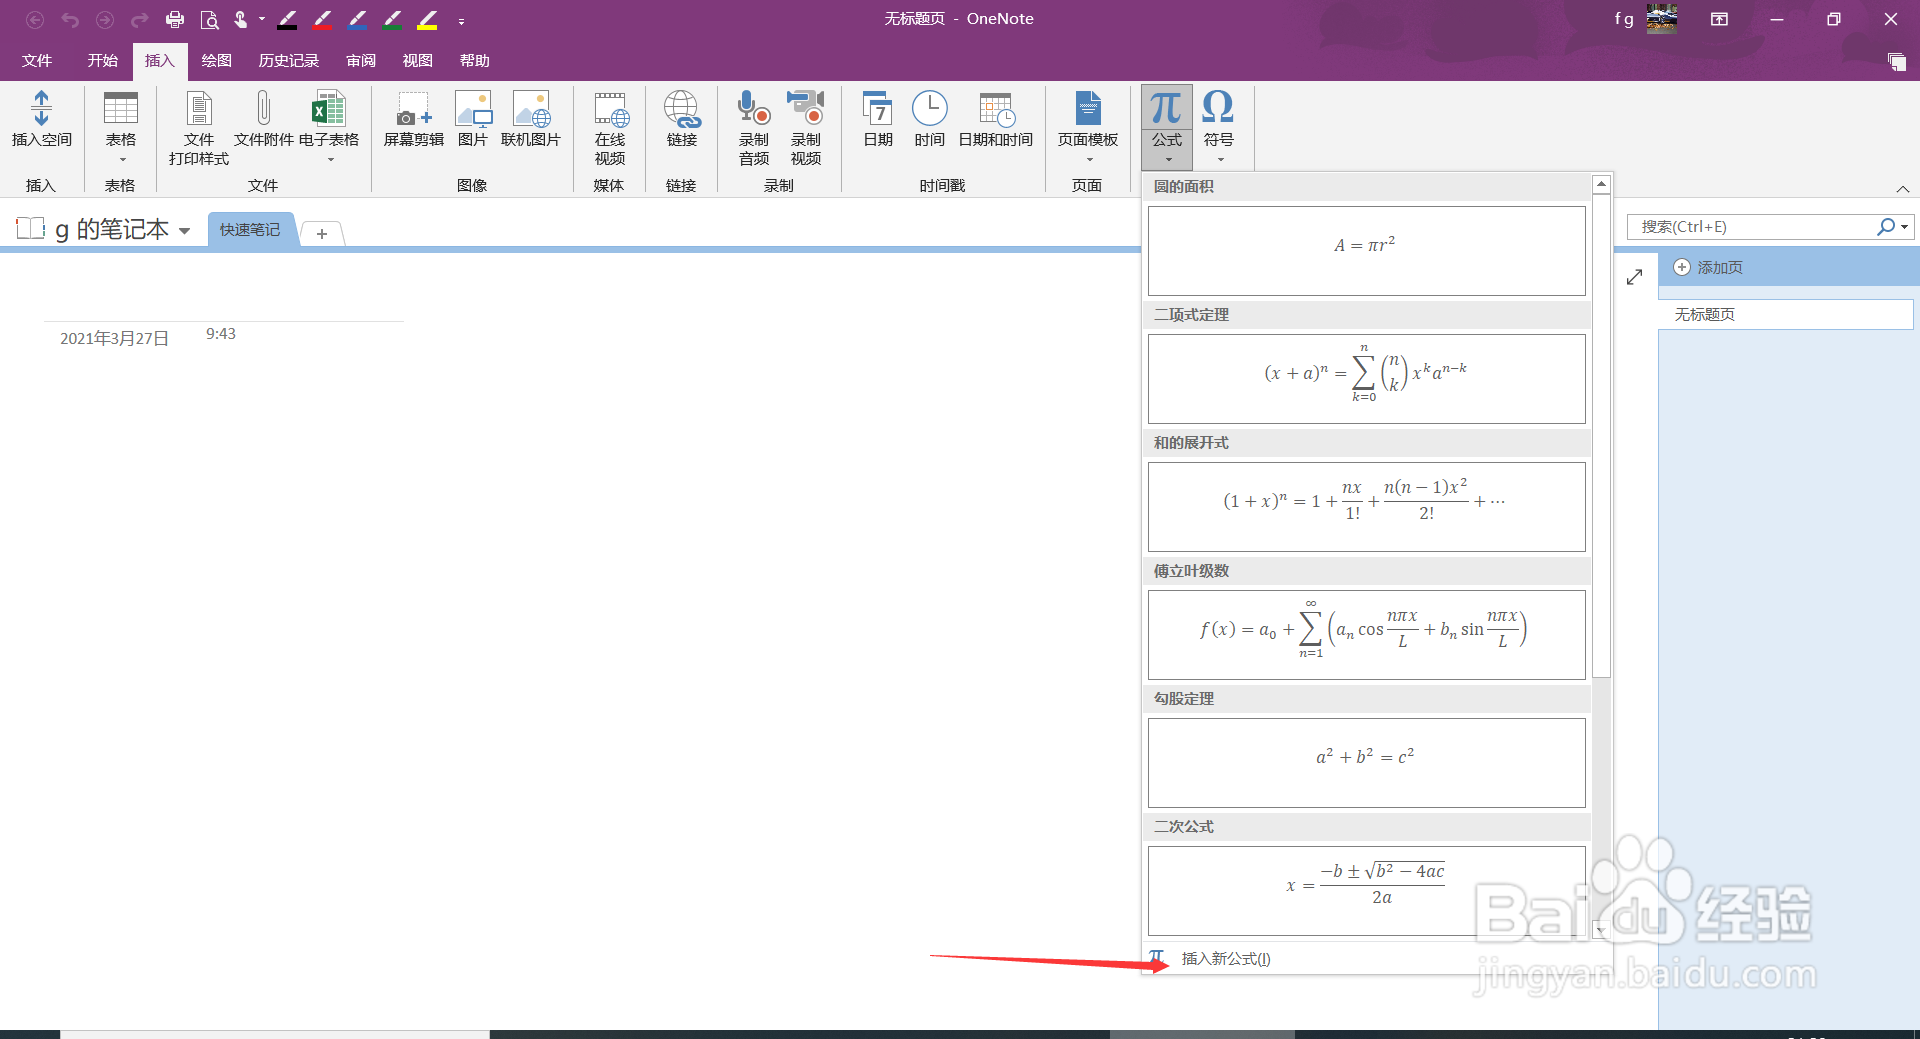
Task: Click the search box
Action: coord(1752,227)
